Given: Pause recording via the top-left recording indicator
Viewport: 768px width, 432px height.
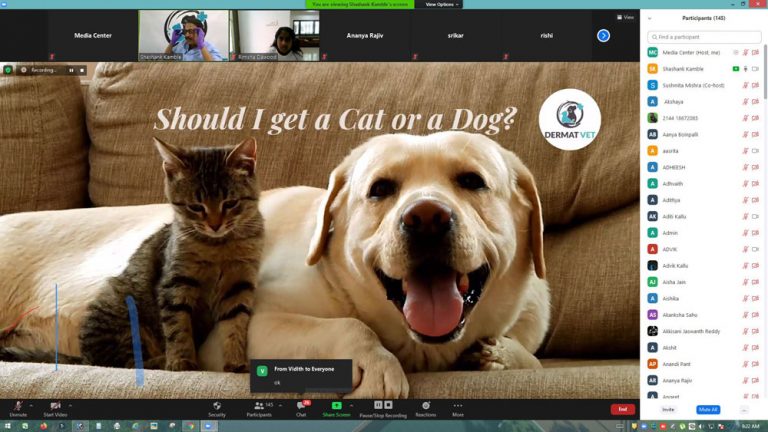Looking at the screenshot, I should [x=72, y=71].
